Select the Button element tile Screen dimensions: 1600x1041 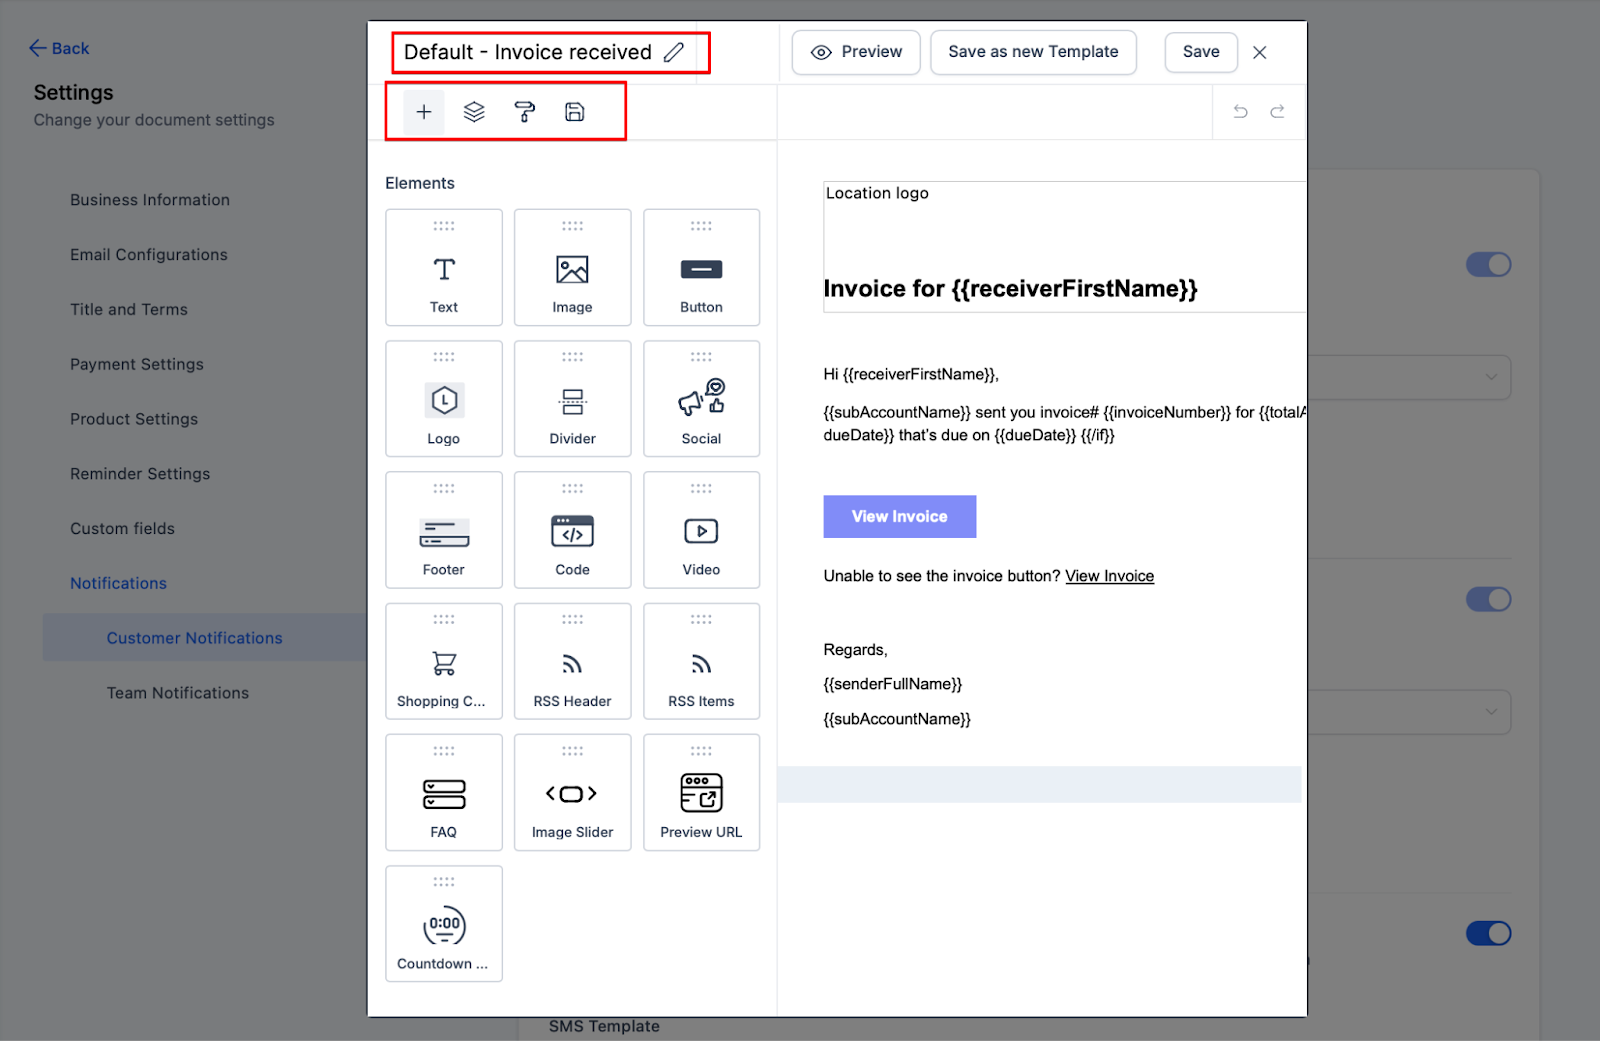(x=701, y=268)
